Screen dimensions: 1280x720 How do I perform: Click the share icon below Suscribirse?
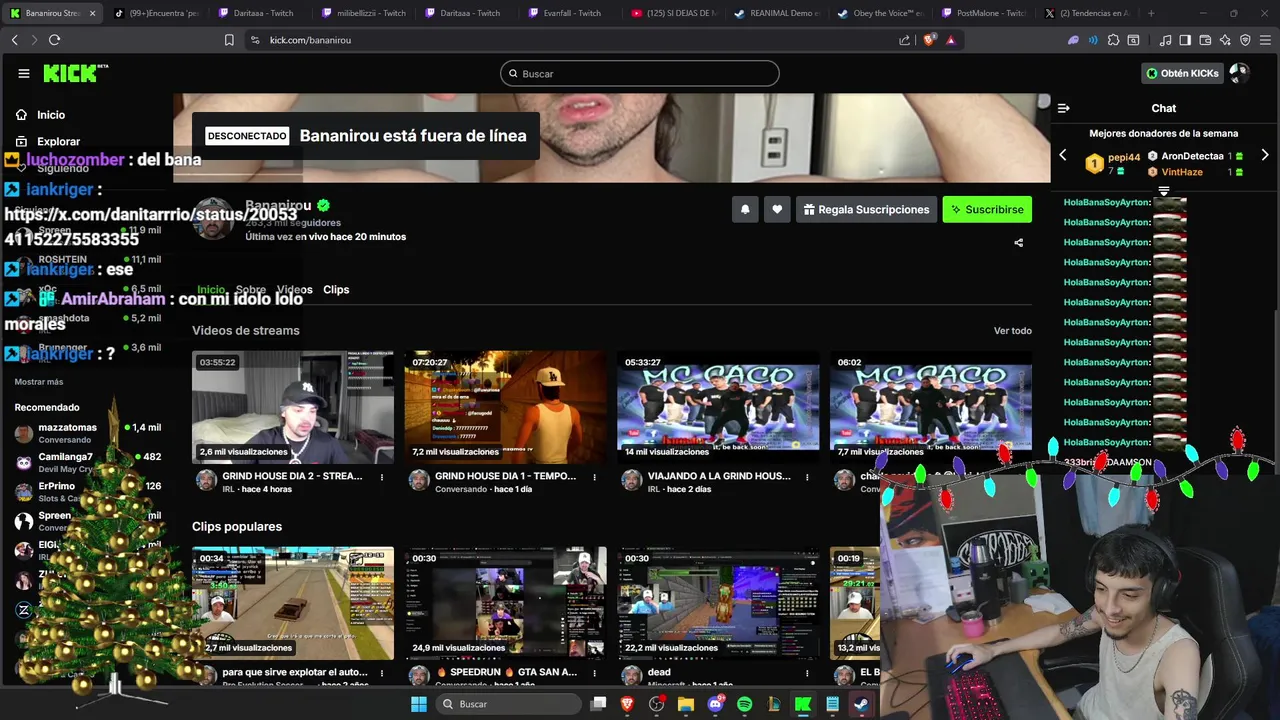(1018, 243)
